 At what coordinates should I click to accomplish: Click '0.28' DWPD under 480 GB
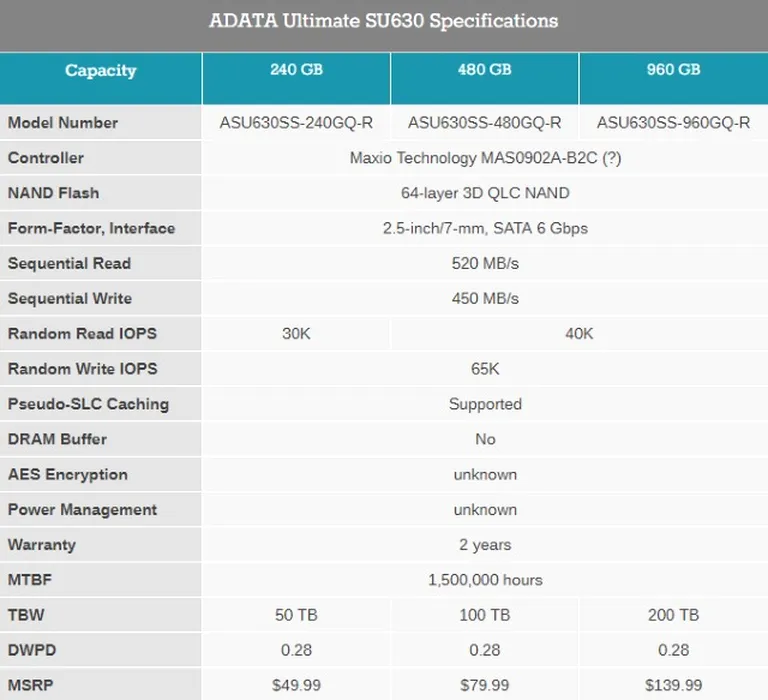click(x=484, y=651)
